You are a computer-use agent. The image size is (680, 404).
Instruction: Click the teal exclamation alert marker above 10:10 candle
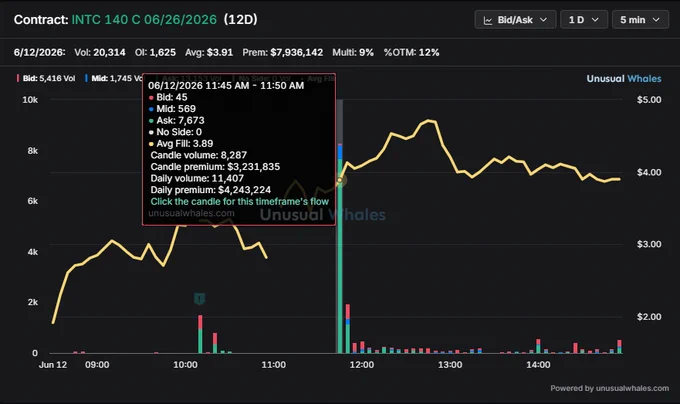[x=199, y=299]
